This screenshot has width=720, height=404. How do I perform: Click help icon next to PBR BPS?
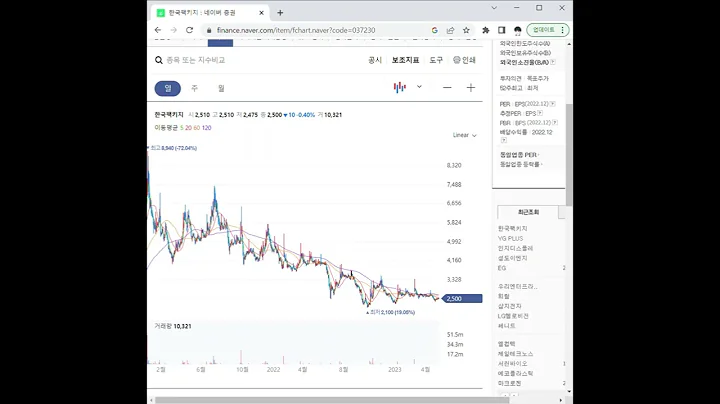[x=555, y=123]
